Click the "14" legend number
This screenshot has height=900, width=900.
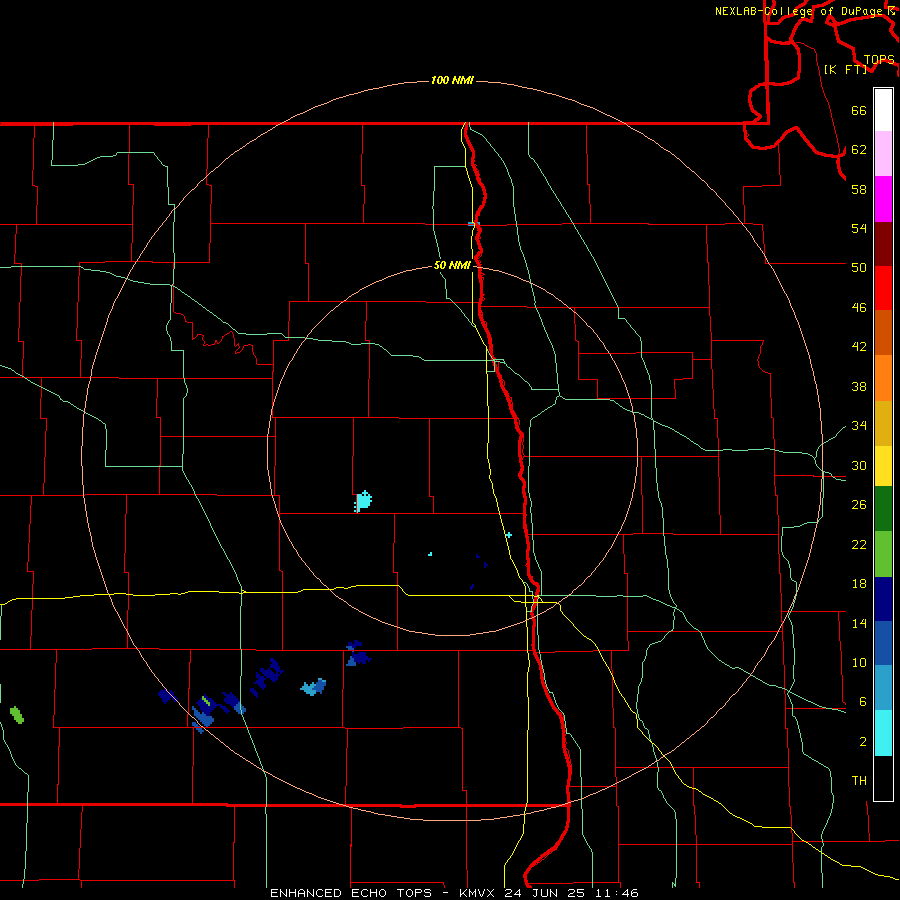[859, 623]
